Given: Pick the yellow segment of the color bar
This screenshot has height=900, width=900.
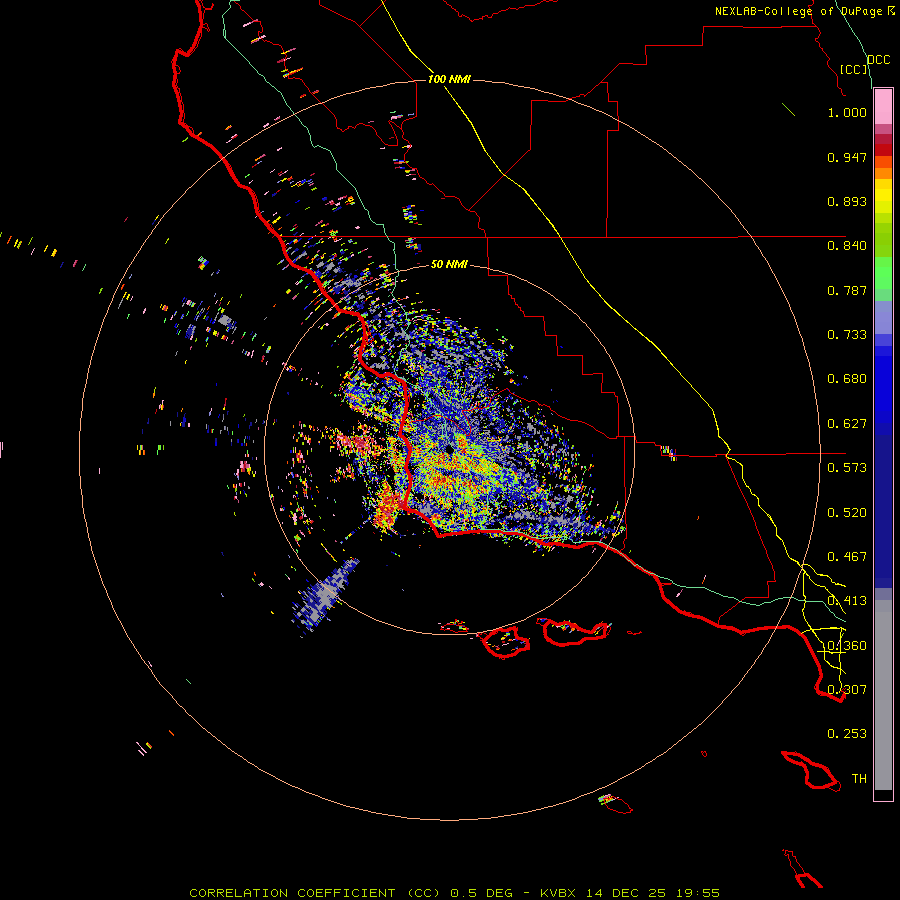Looking at the screenshot, I should (x=883, y=196).
